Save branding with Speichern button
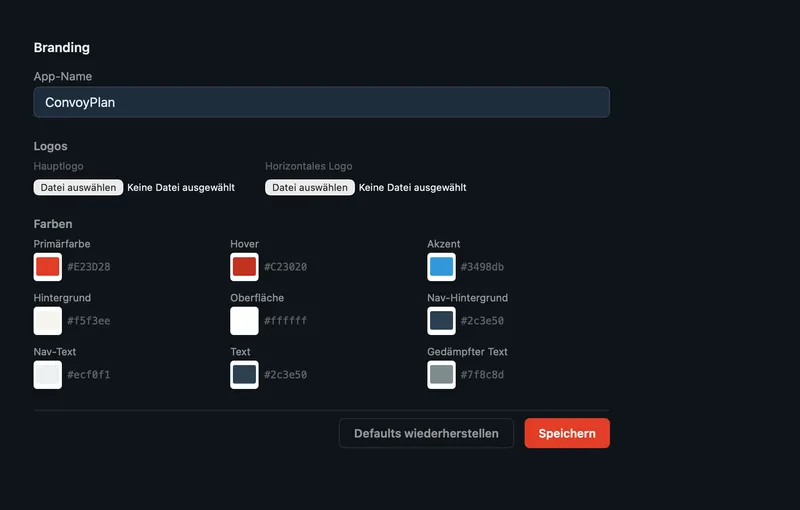The width and height of the screenshot is (800, 510). [567, 433]
